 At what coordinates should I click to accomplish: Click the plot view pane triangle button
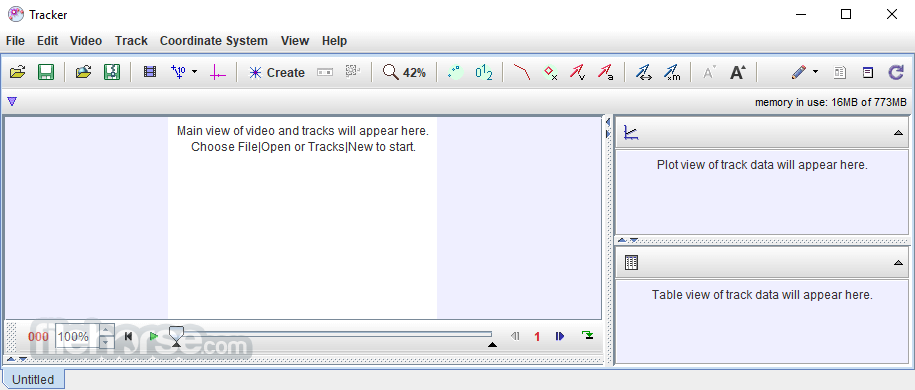[x=899, y=133]
